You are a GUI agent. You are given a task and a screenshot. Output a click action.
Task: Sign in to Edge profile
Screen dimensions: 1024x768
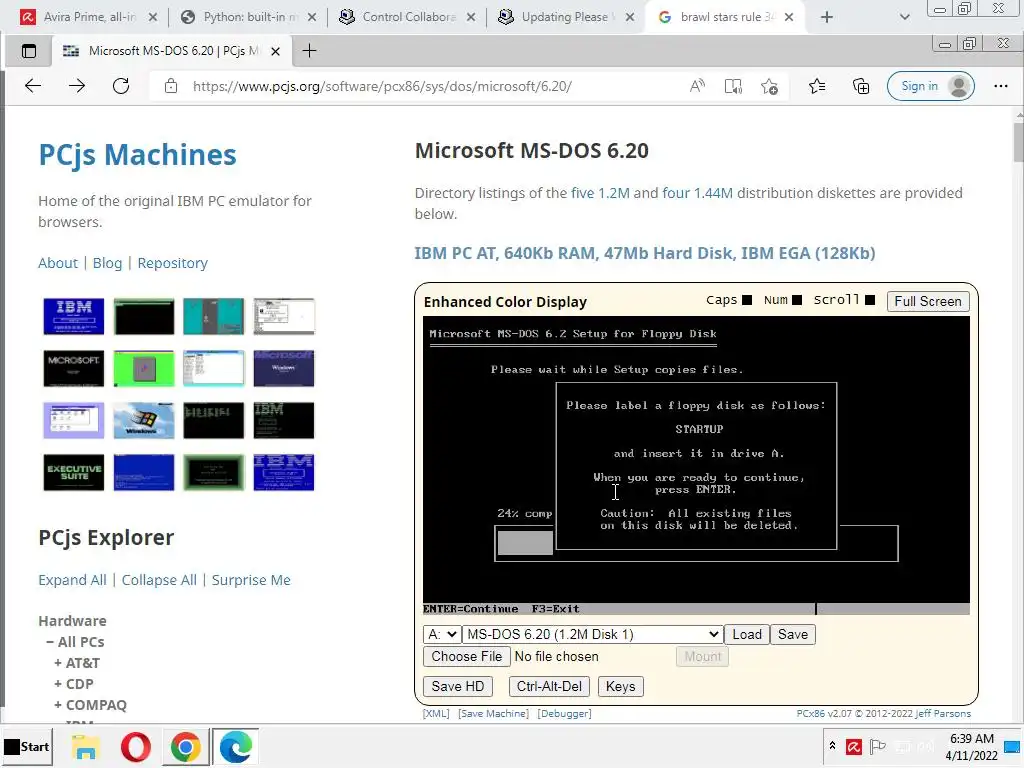pyautogui.click(x=931, y=86)
